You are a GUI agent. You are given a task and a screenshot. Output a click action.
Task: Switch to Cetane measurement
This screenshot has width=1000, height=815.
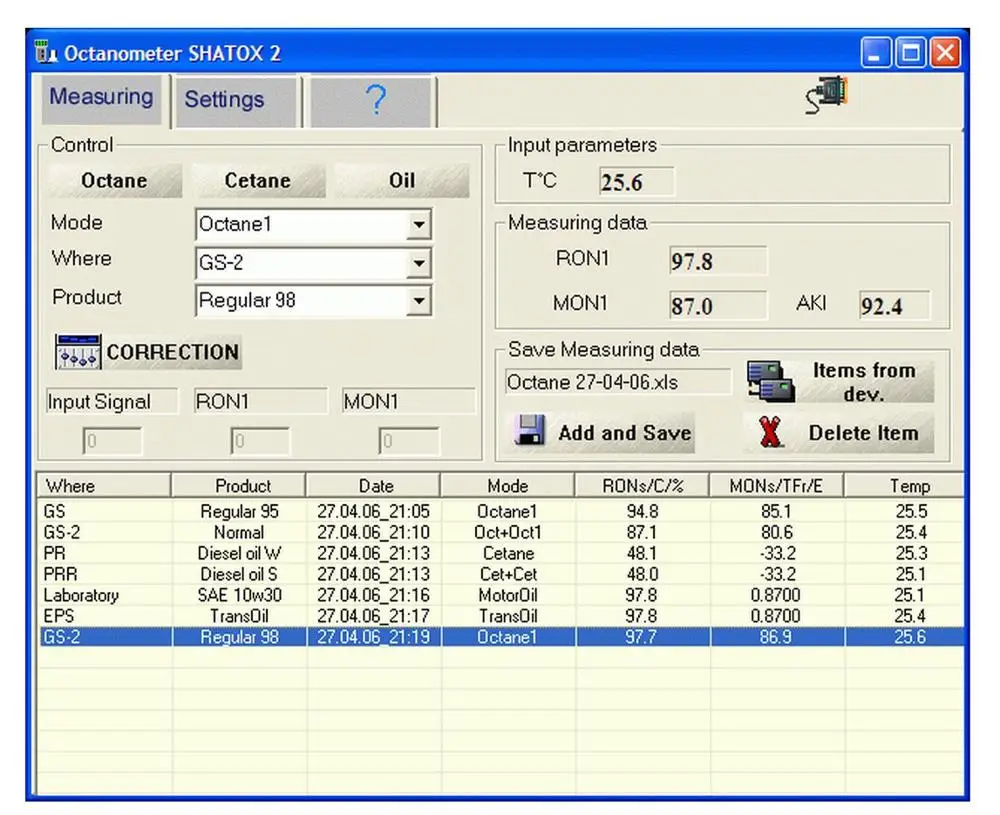257,181
